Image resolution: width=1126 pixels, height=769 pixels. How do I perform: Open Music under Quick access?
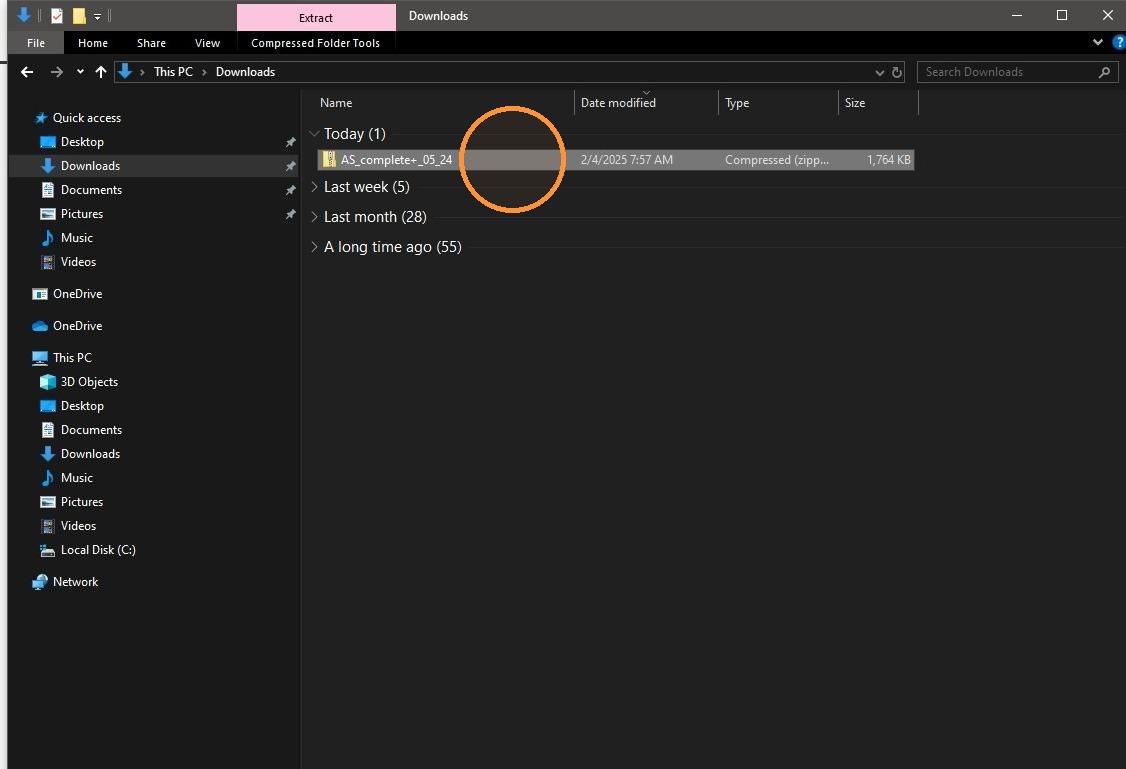click(x=77, y=238)
